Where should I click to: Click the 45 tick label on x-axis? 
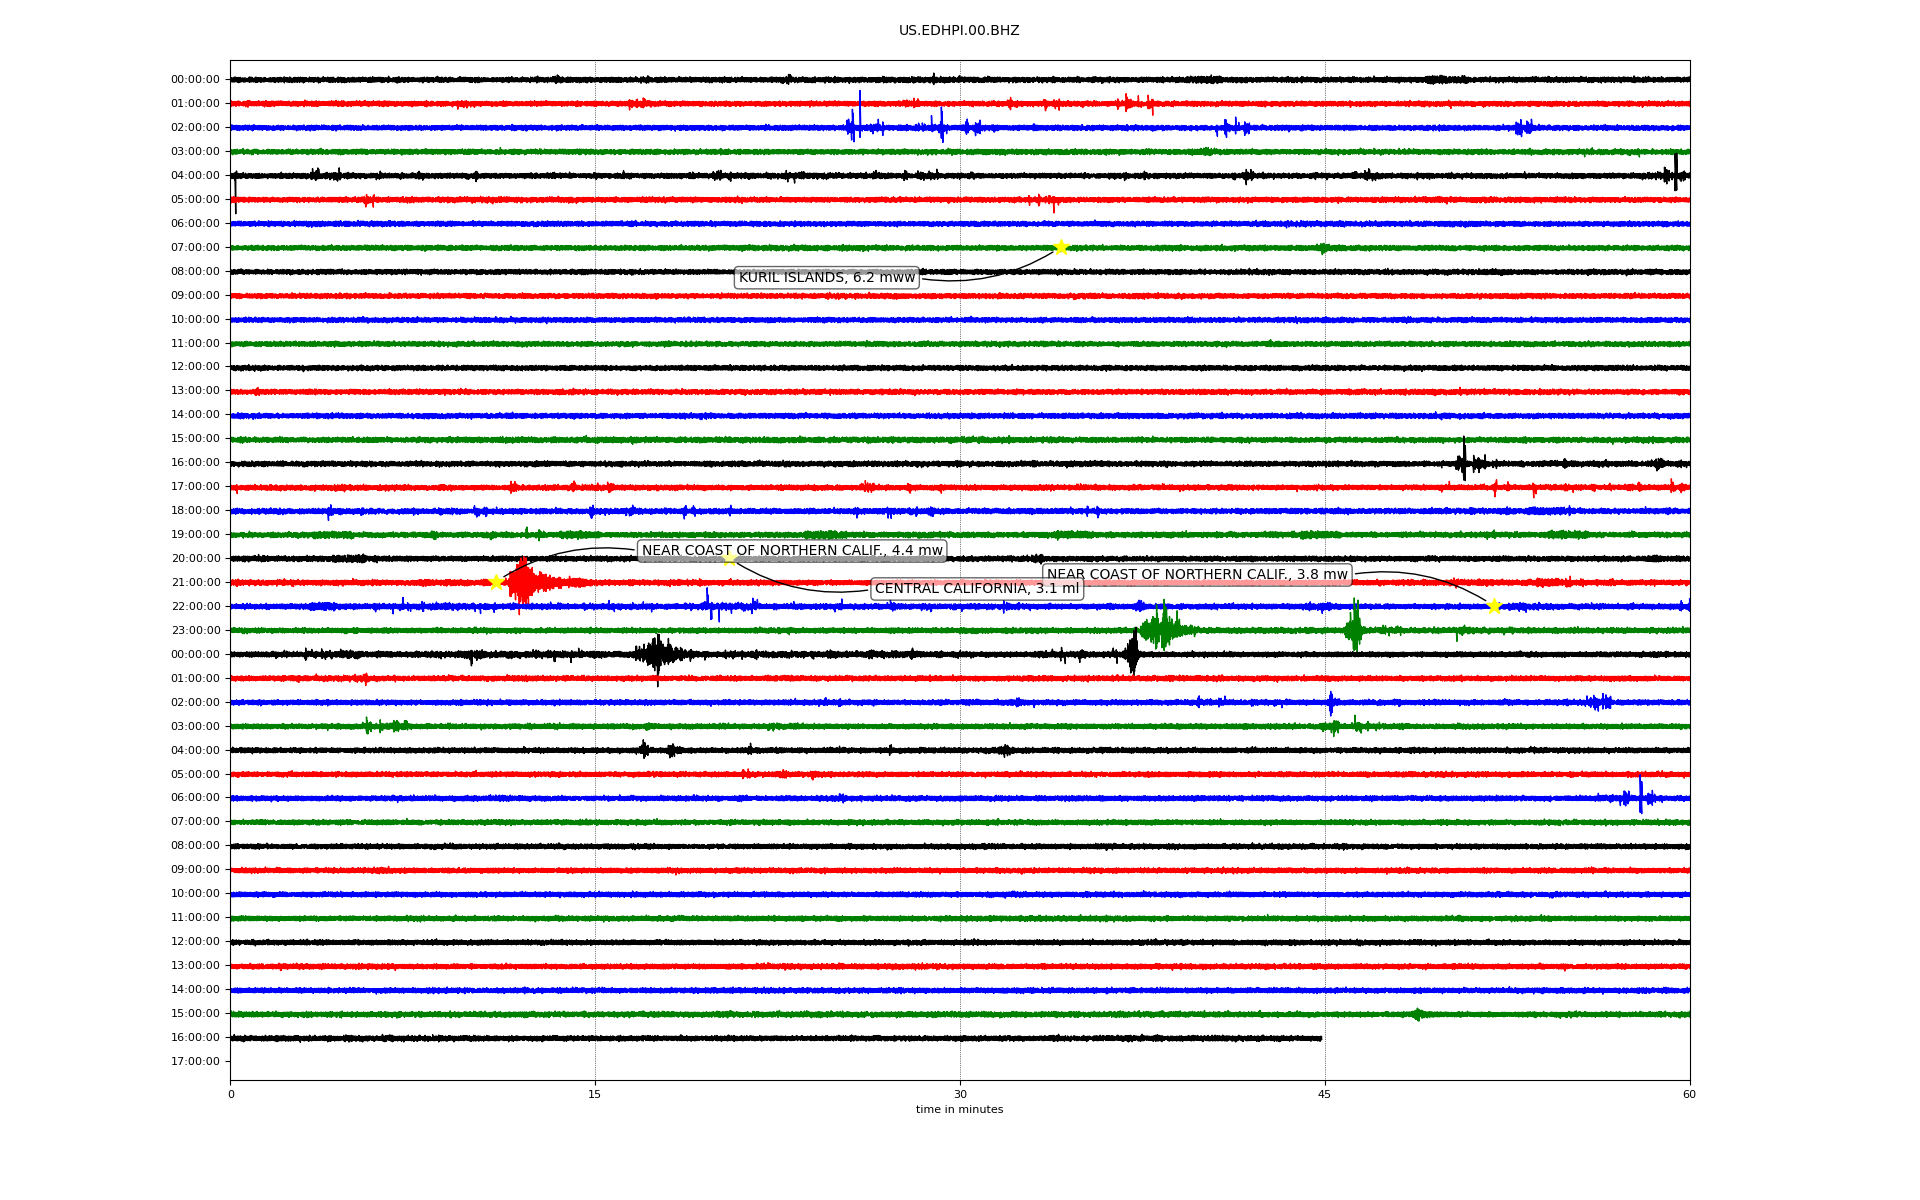tap(1324, 1094)
